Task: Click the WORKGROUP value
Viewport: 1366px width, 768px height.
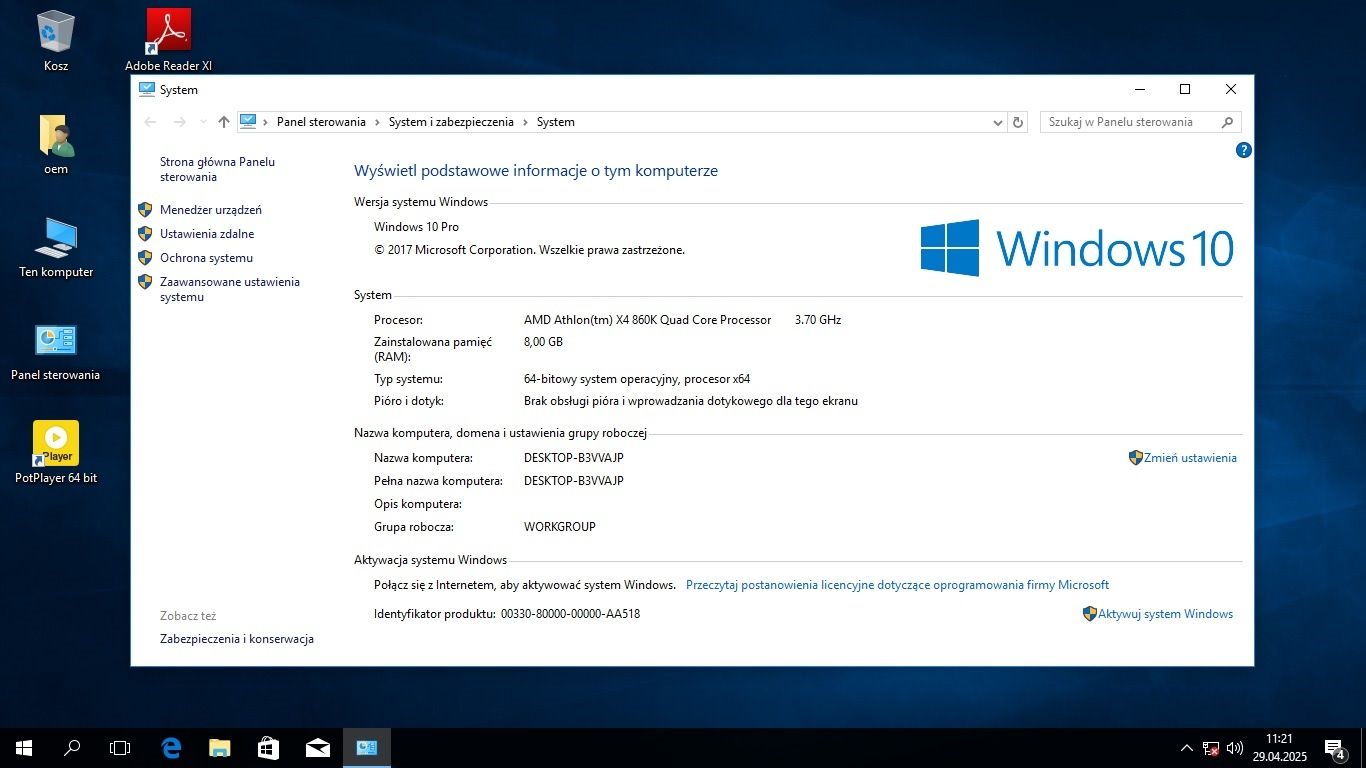Action: pyautogui.click(x=560, y=527)
